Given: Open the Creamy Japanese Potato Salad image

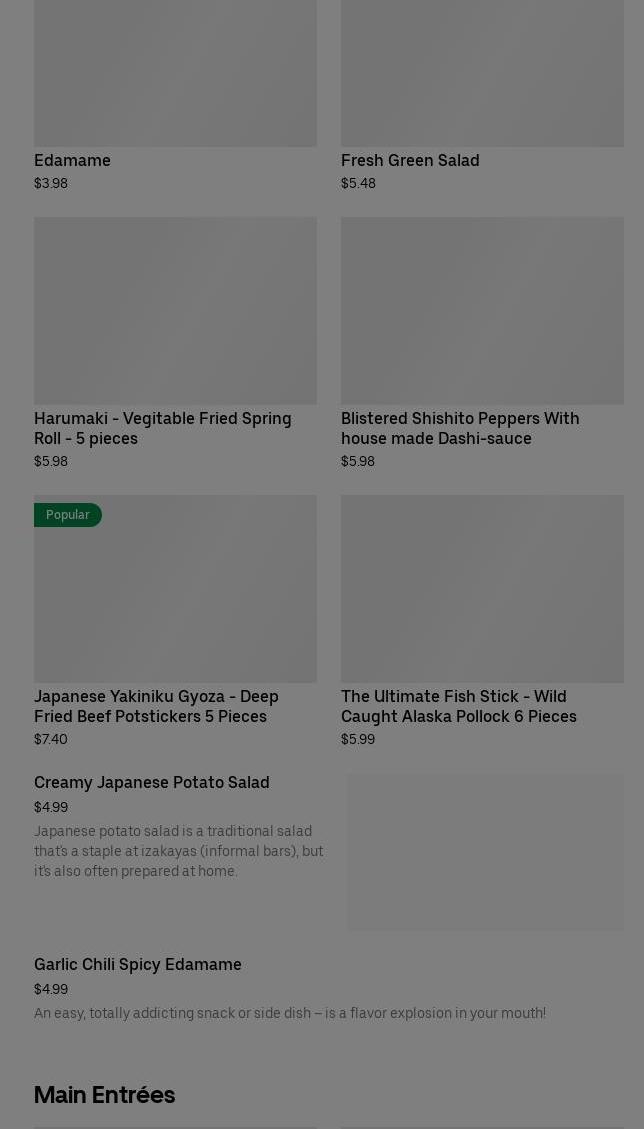Looking at the screenshot, I should (x=485, y=852).
